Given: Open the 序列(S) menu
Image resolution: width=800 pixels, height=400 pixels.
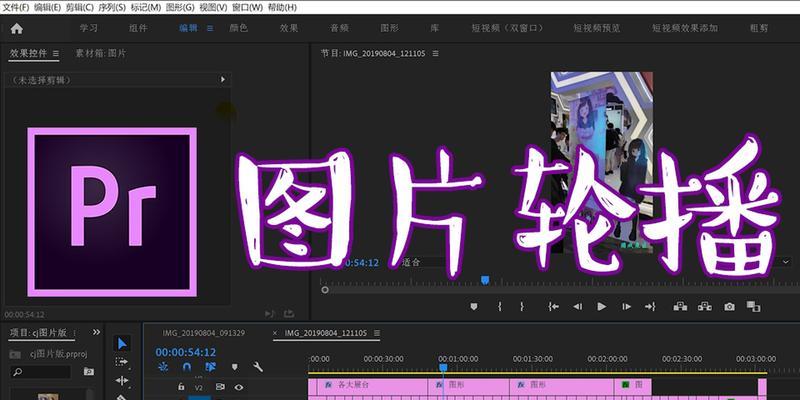Looking at the screenshot, I should tap(111, 8).
